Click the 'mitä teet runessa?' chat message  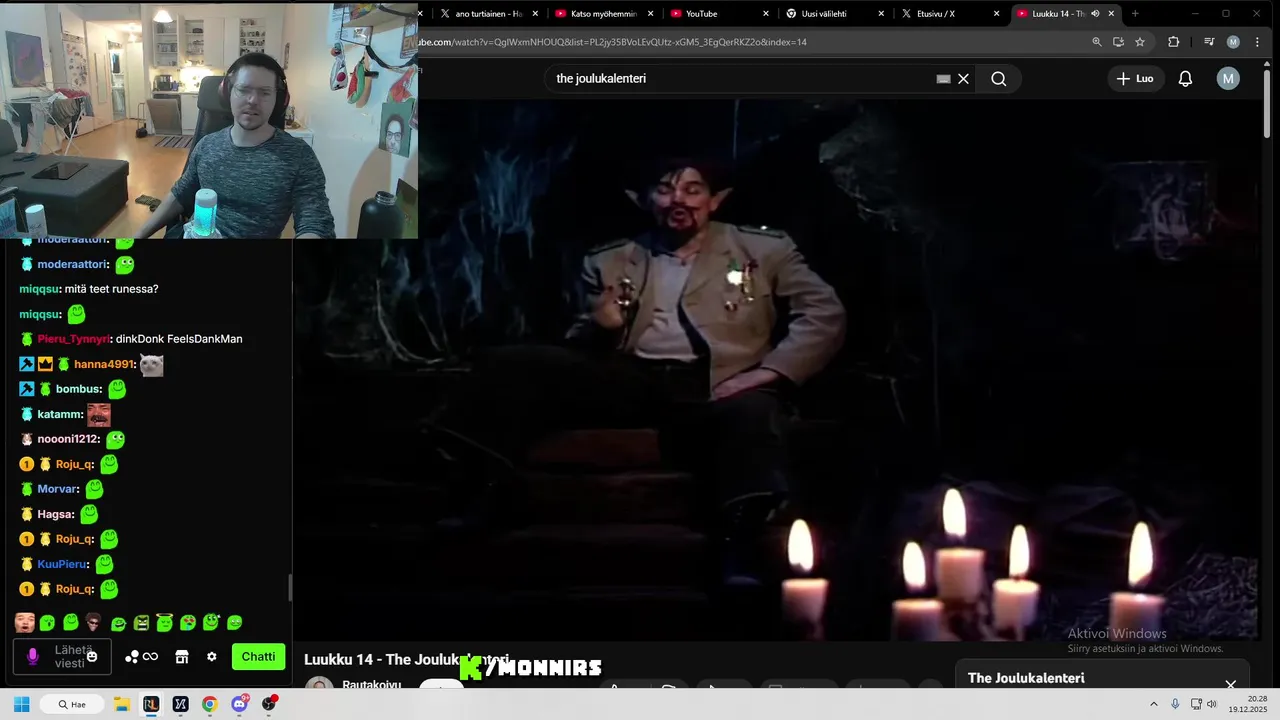(111, 289)
